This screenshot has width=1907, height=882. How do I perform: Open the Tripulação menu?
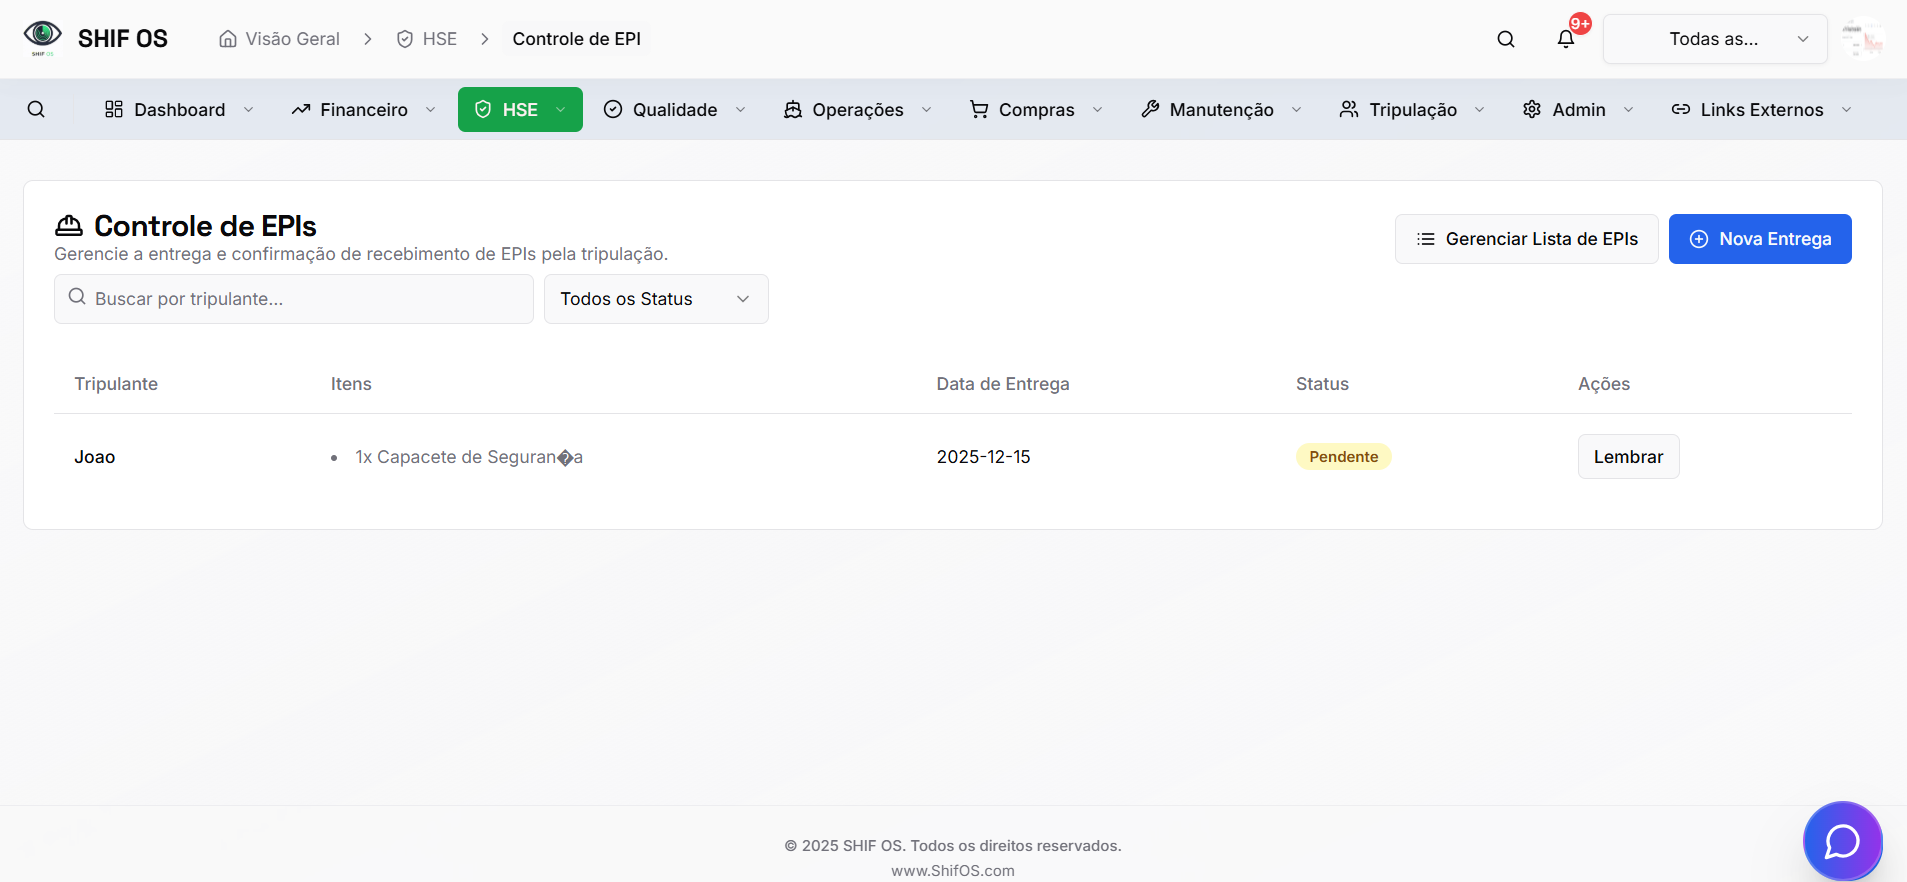coord(1411,109)
